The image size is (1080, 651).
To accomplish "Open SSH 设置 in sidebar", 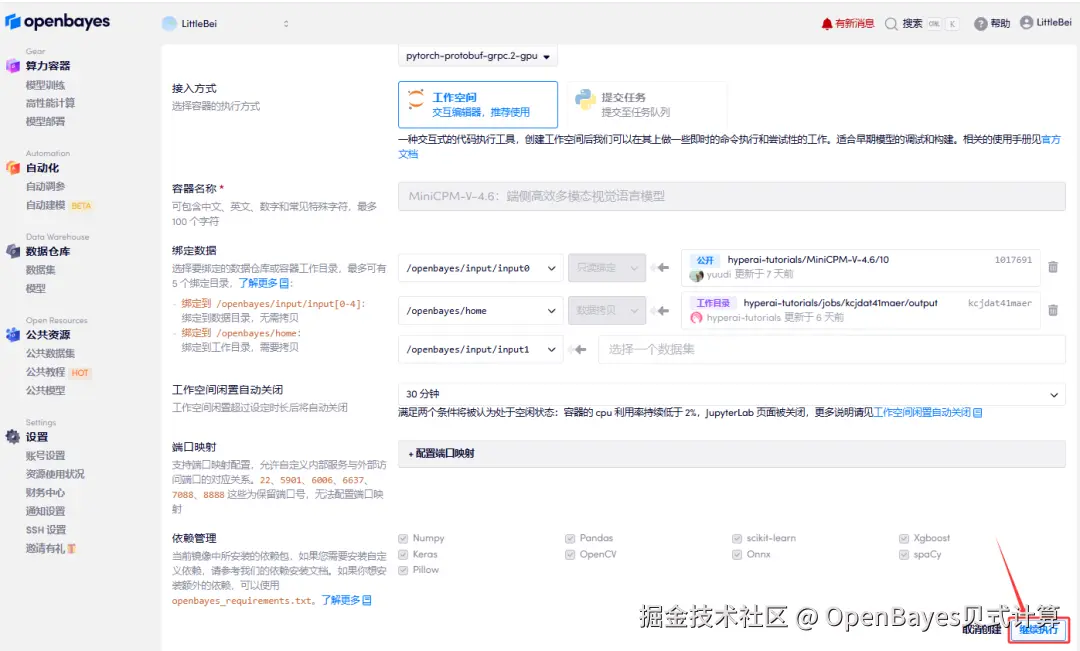I will [x=46, y=530].
